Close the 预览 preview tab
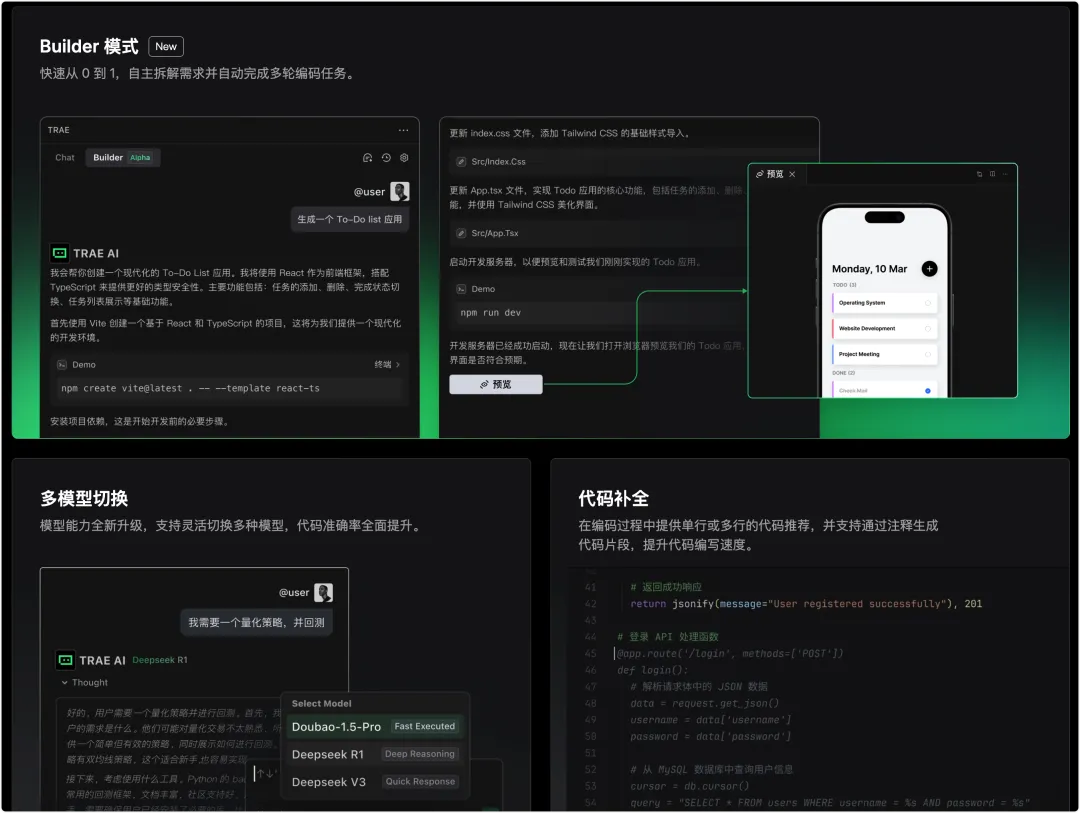 coord(792,174)
